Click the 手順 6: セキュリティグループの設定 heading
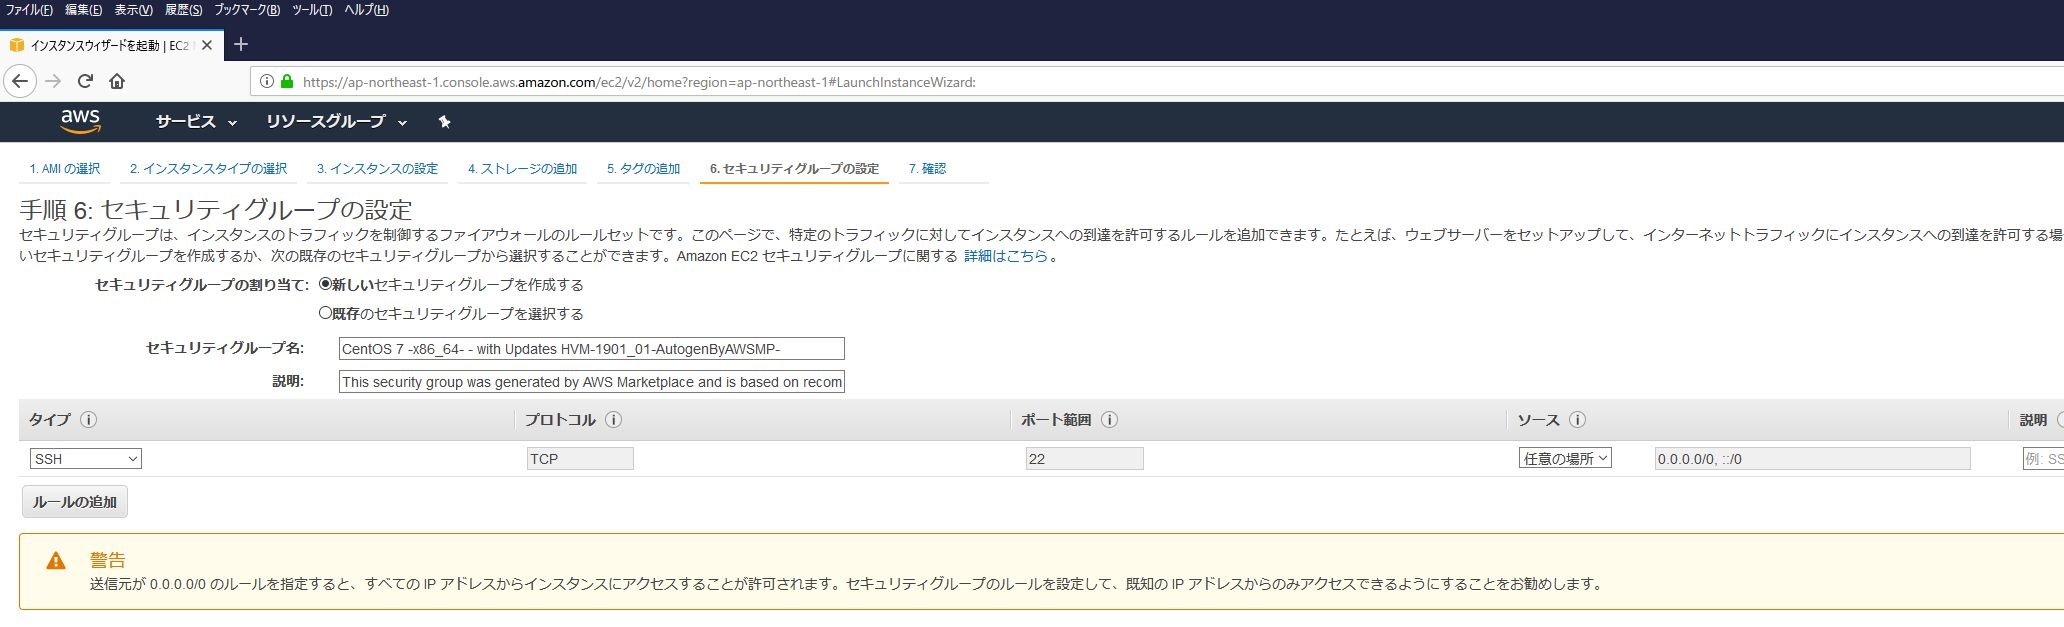 tap(216, 210)
